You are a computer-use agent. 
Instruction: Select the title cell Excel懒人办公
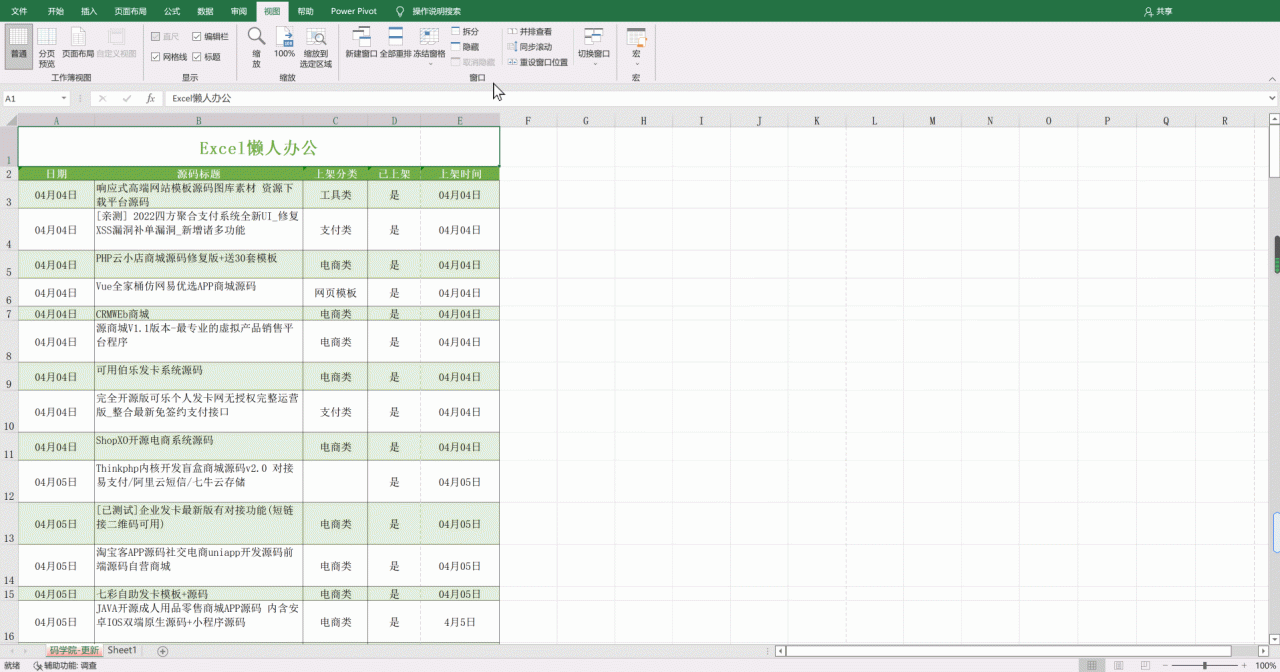258,147
